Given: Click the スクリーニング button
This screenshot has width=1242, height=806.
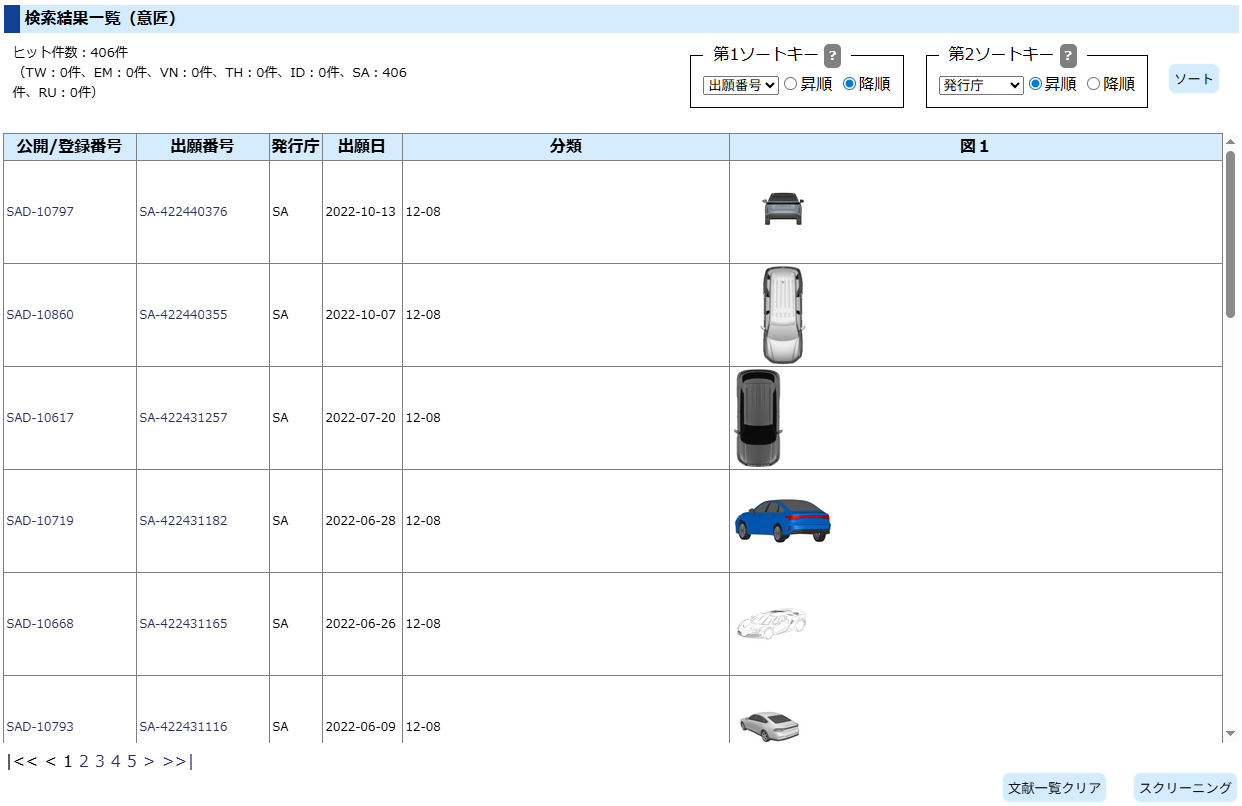Looking at the screenshot, I should (1185, 788).
